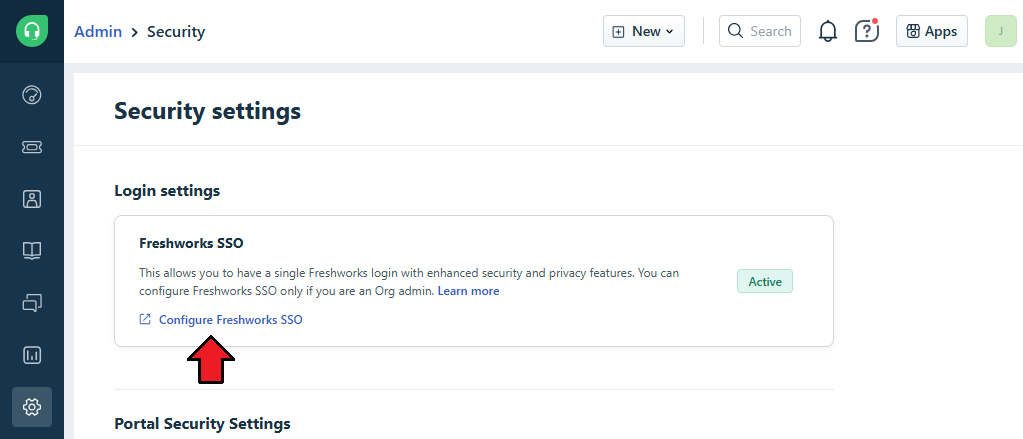Open the Dashboard gauge icon in sidebar
This screenshot has height=439, width=1023.
[32, 95]
